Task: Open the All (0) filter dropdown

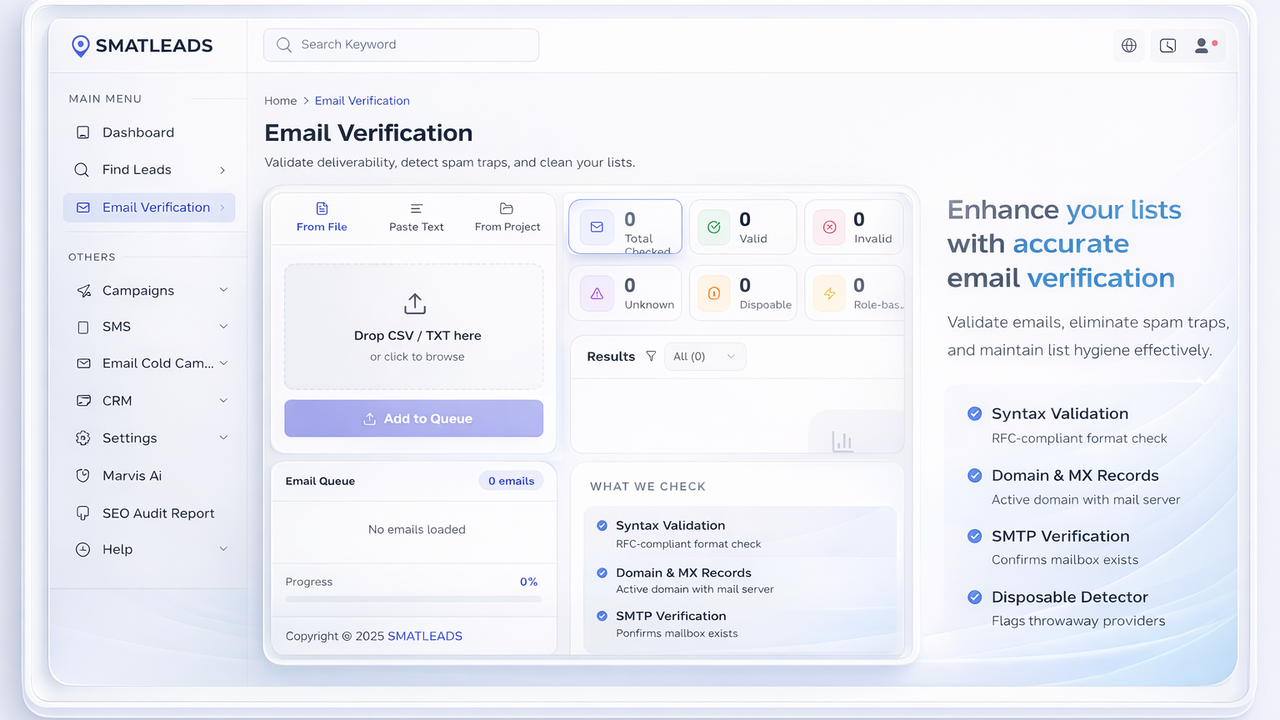Action: [704, 356]
